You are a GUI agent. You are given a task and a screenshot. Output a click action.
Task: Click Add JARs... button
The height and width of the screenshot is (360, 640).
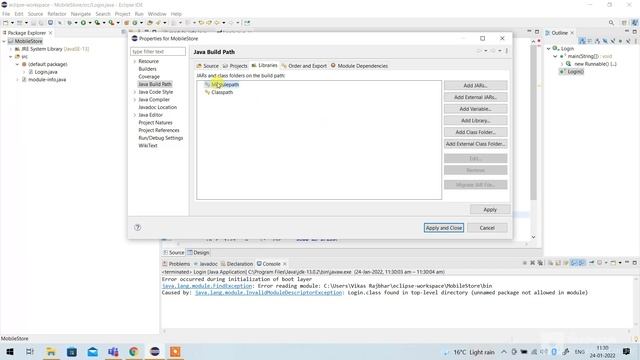coord(476,86)
